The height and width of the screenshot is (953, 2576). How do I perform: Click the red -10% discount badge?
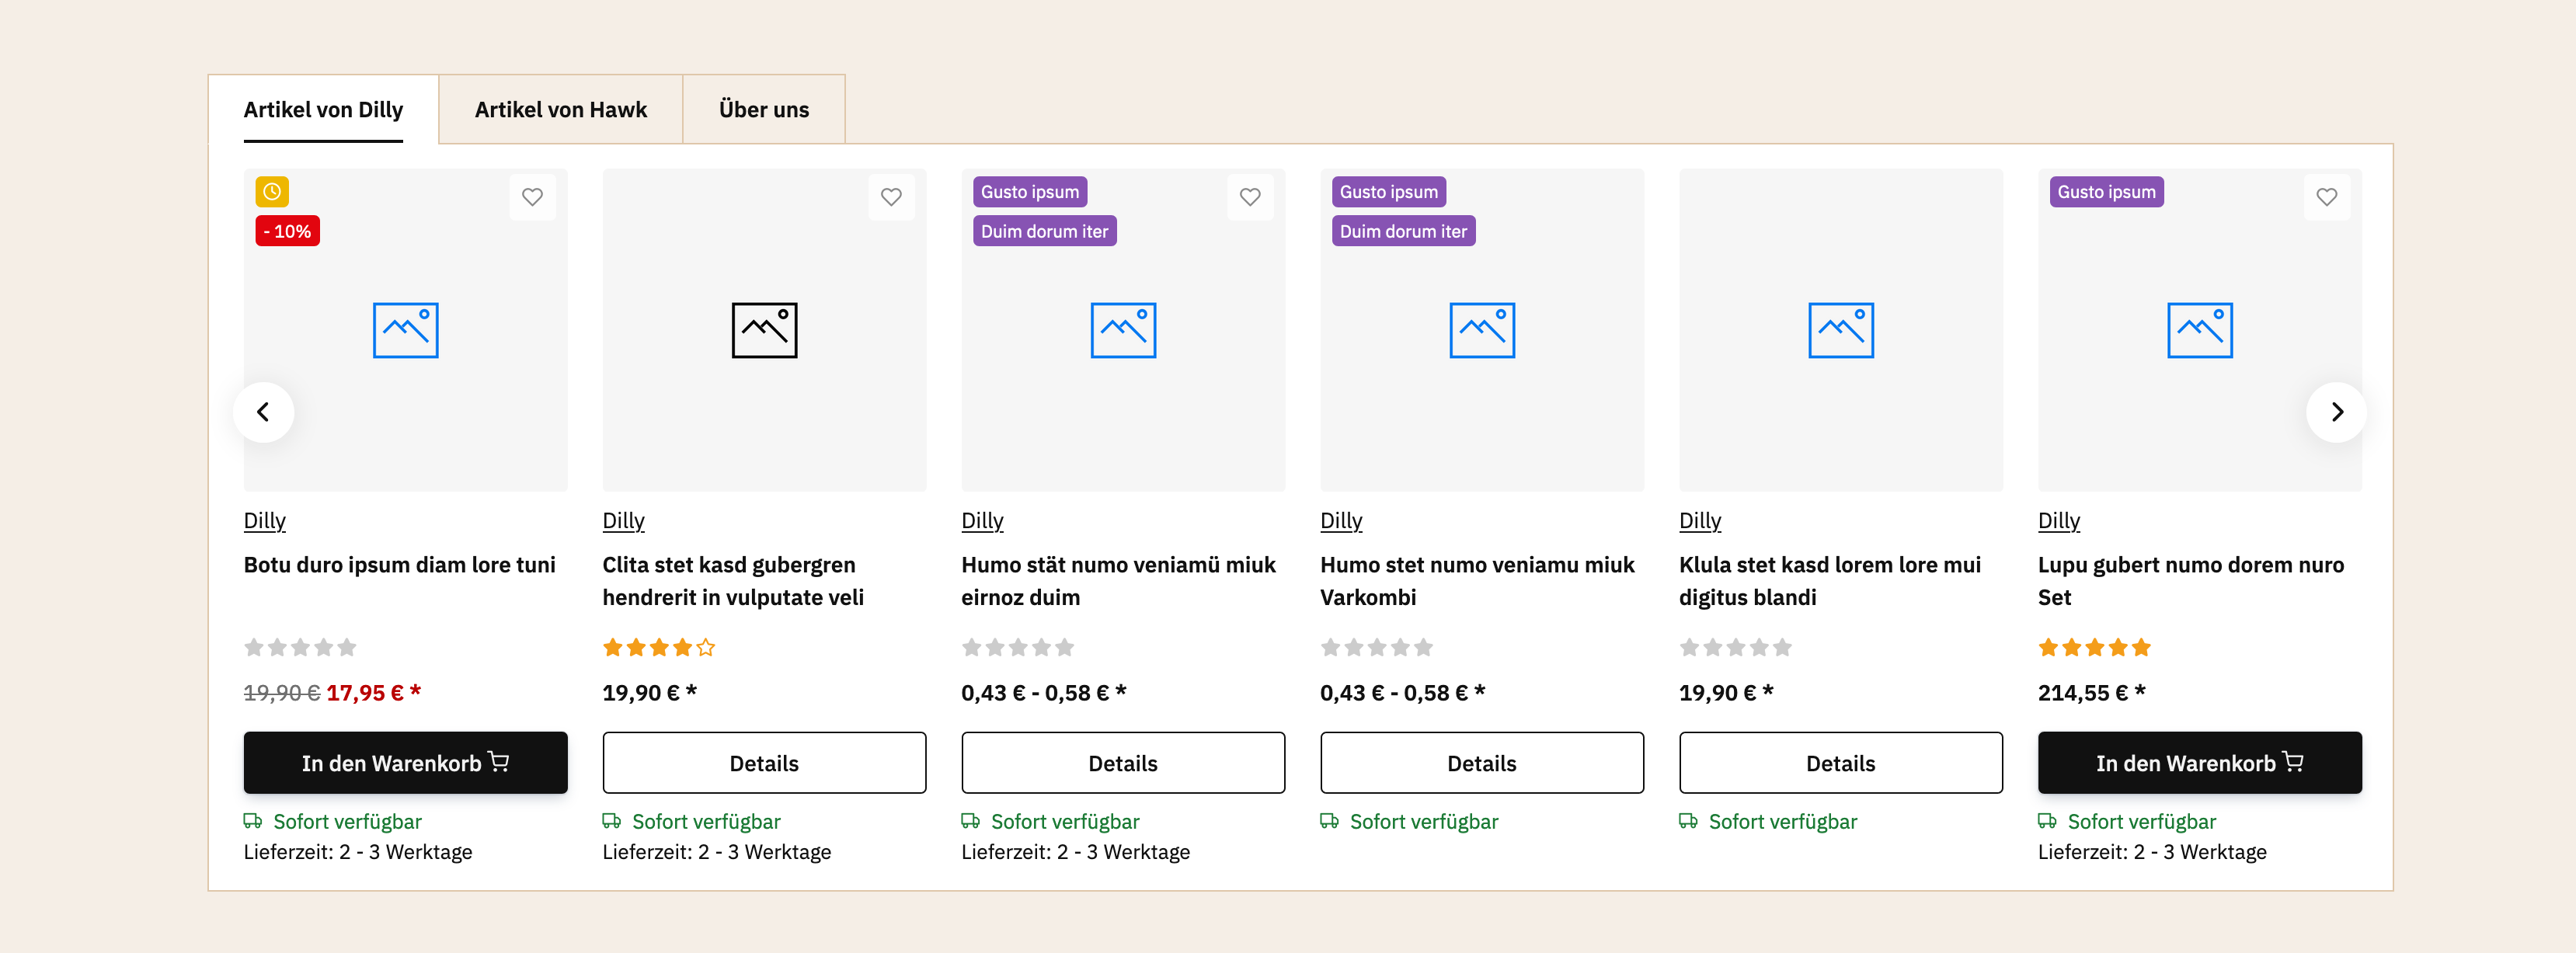tap(287, 231)
